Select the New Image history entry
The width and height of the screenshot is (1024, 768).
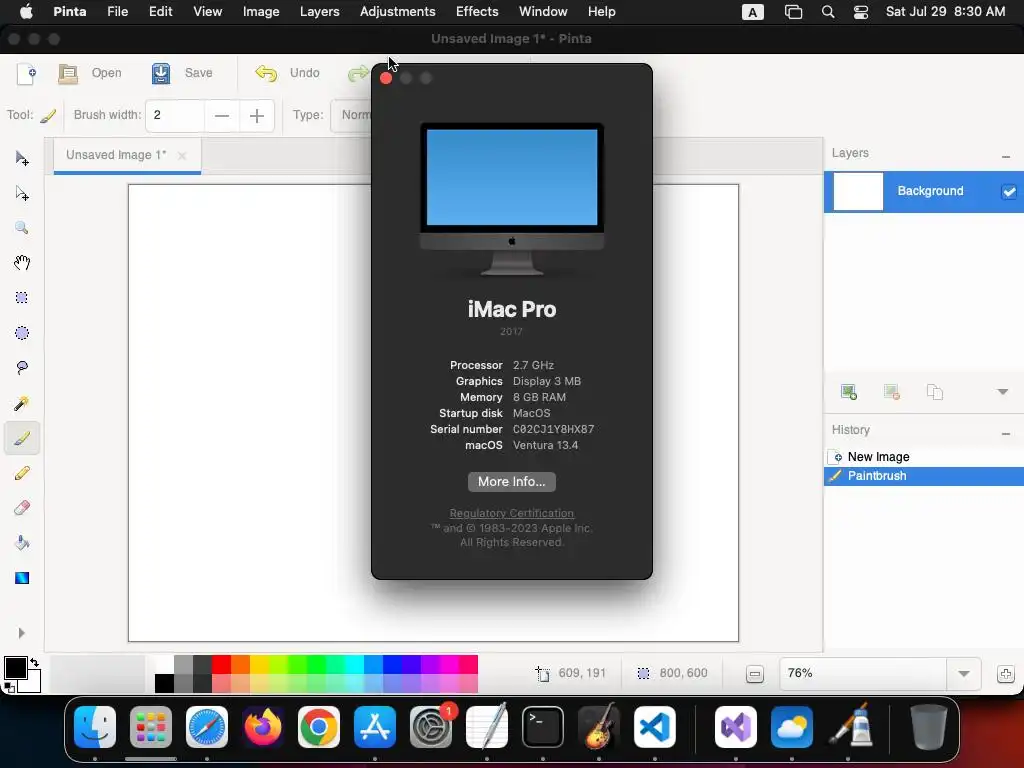point(923,456)
